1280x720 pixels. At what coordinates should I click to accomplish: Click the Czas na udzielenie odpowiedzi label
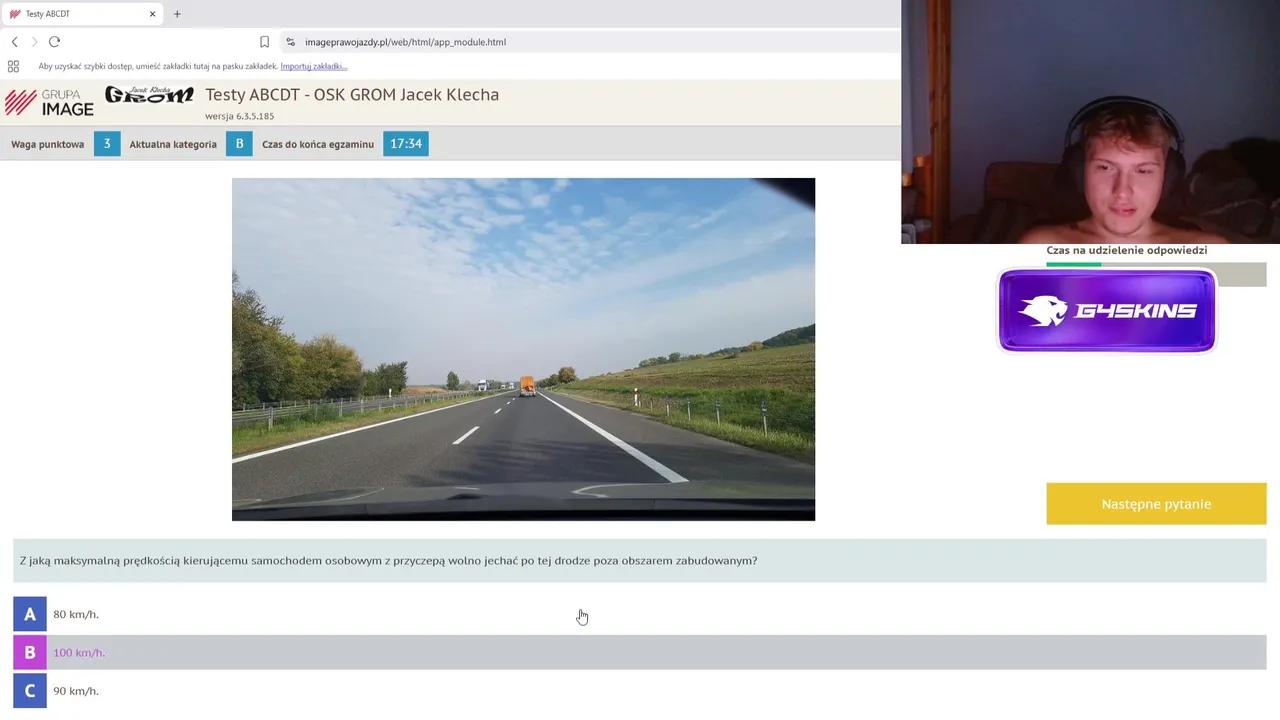1127,250
